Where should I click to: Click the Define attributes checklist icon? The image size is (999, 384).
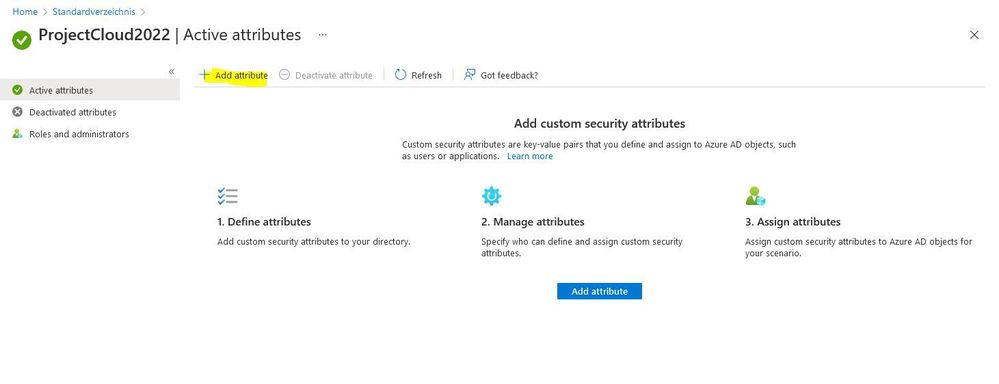[x=227, y=196]
